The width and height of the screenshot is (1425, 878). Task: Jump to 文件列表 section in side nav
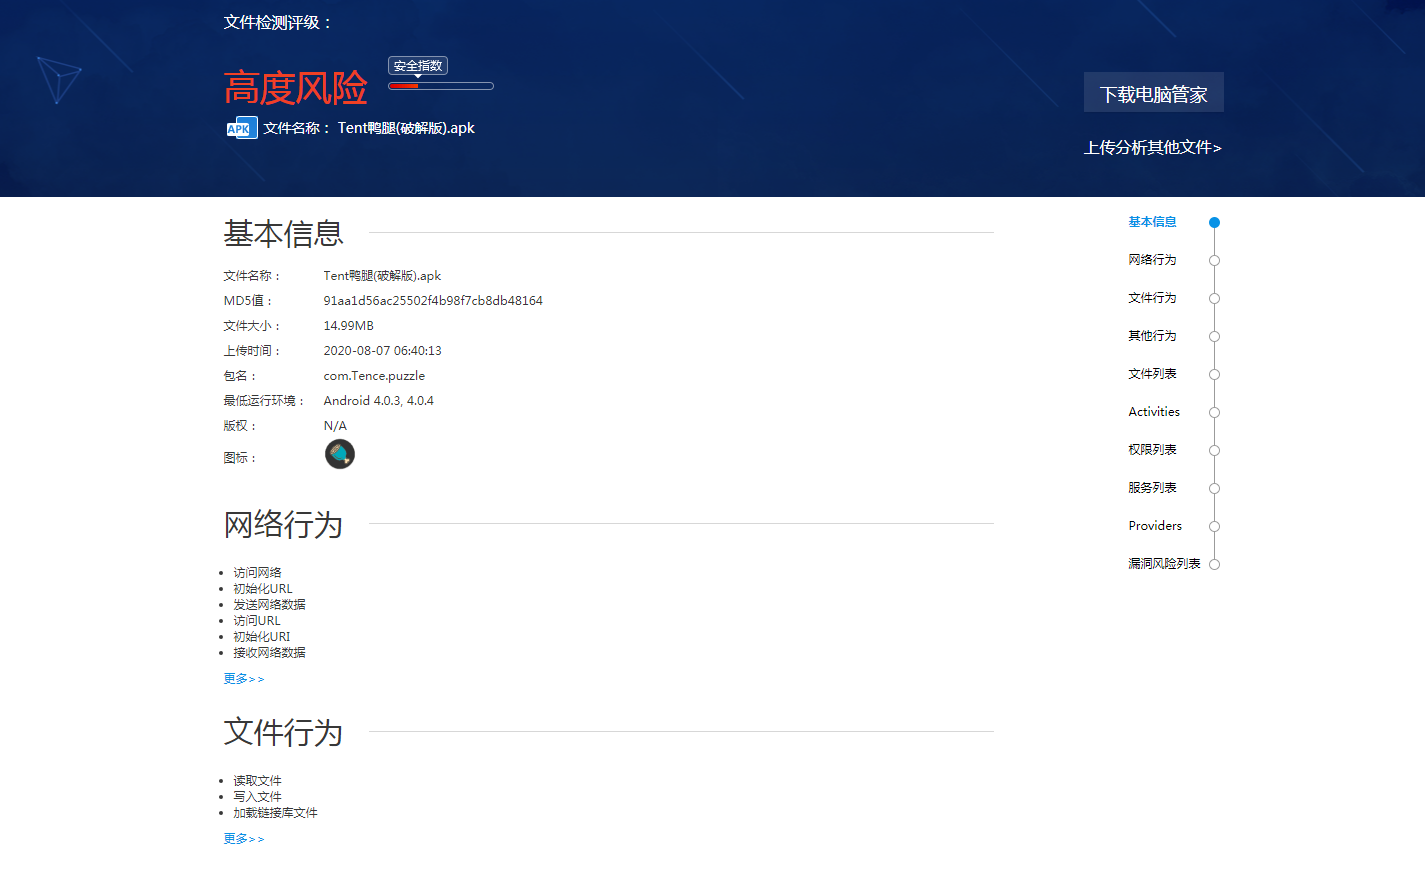coord(1152,374)
